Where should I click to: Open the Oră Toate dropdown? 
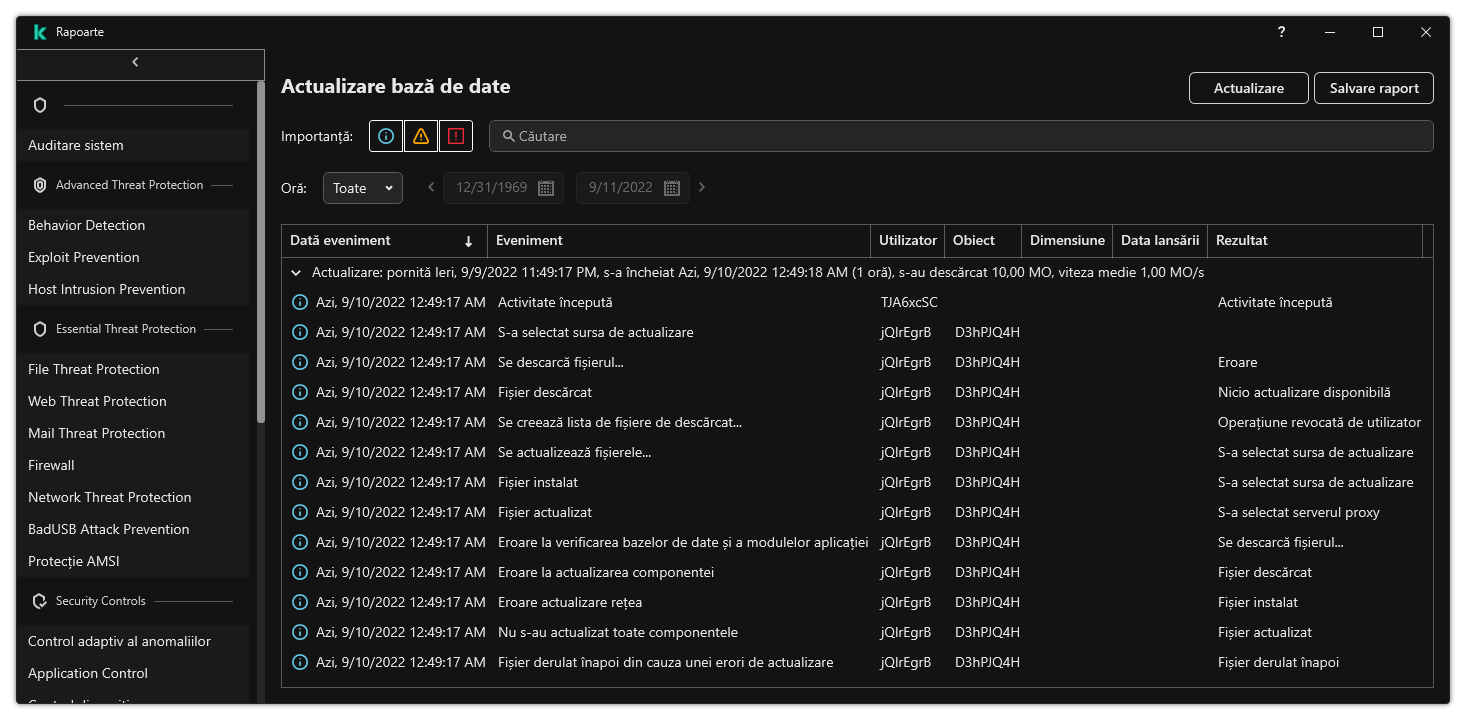[x=362, y=188]
